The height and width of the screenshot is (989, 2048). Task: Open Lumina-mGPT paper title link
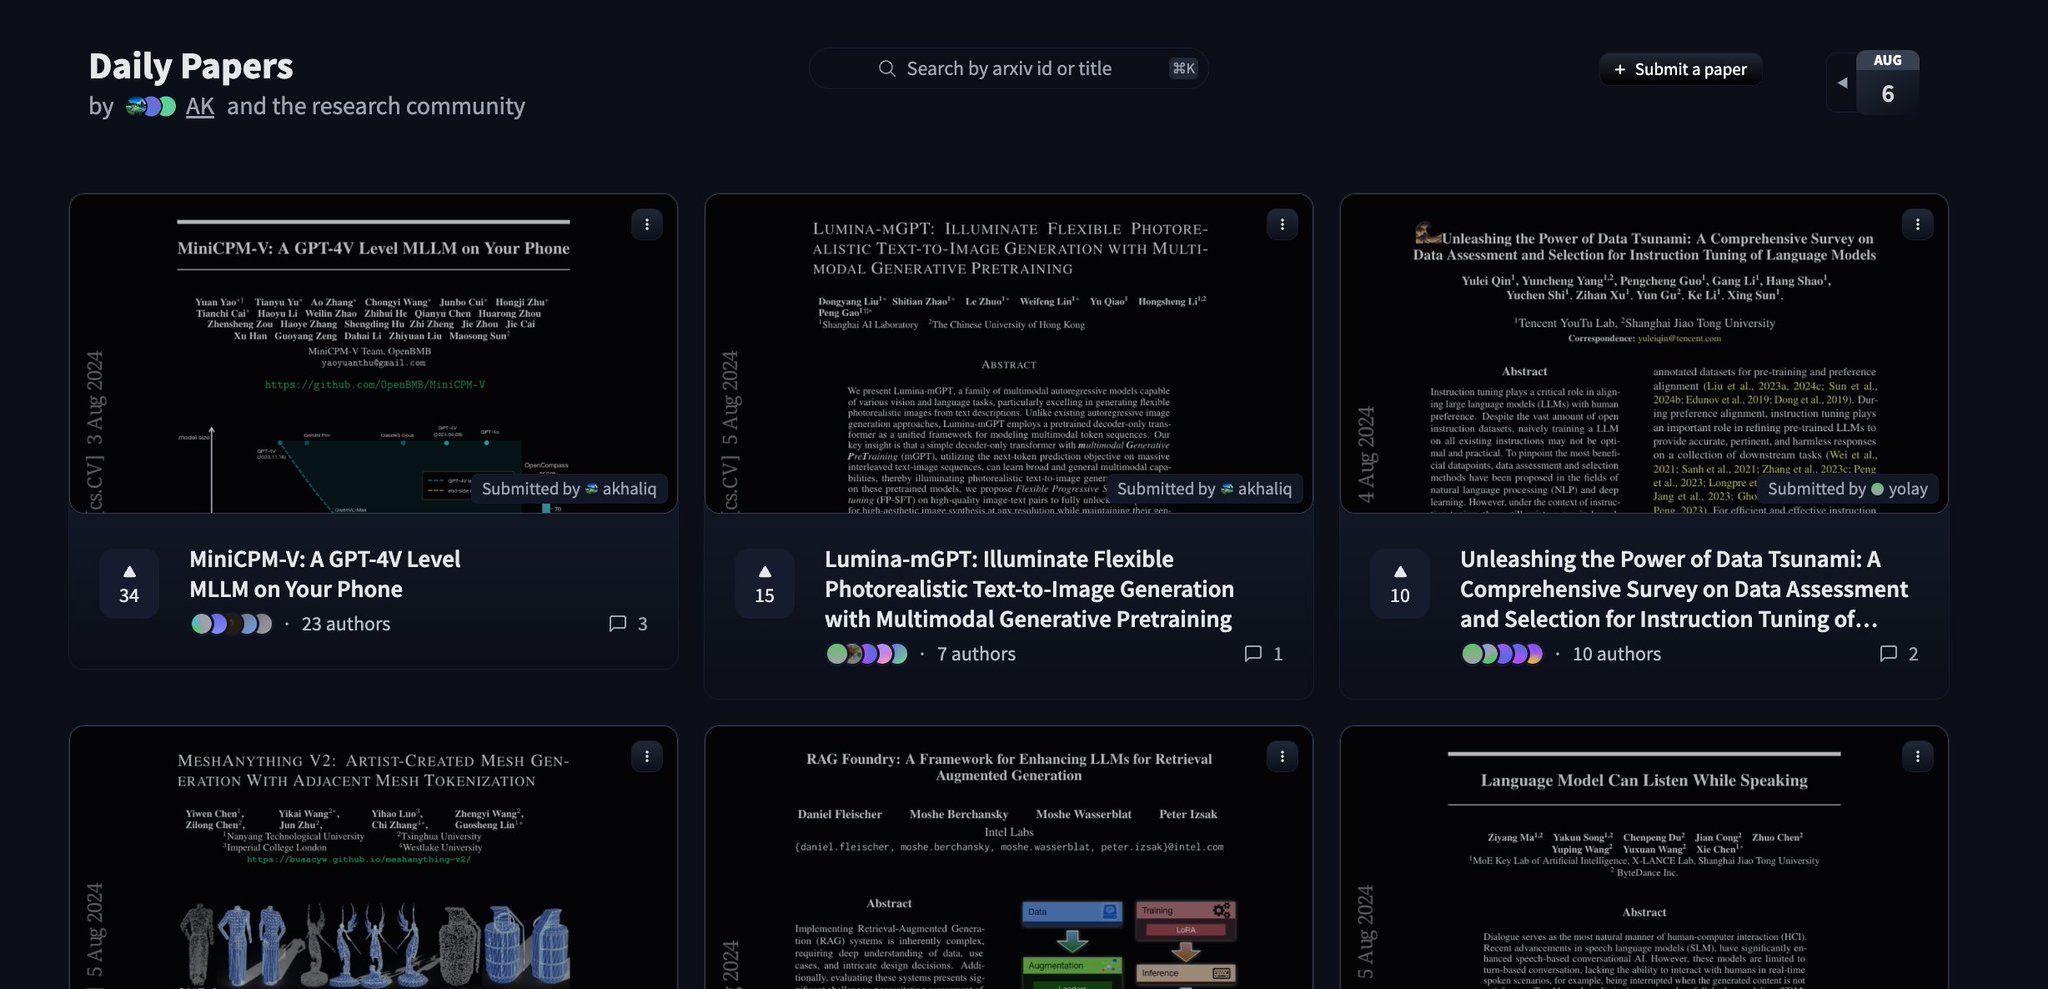[1029, 589]
